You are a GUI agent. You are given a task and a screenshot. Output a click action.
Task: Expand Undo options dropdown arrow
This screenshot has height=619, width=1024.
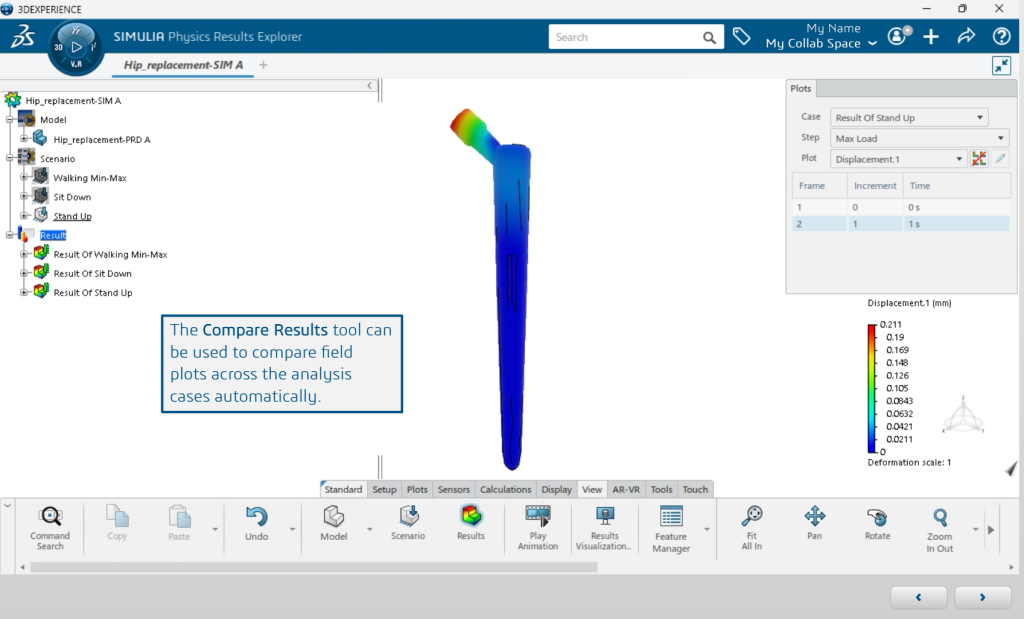(x=292, y=530)
